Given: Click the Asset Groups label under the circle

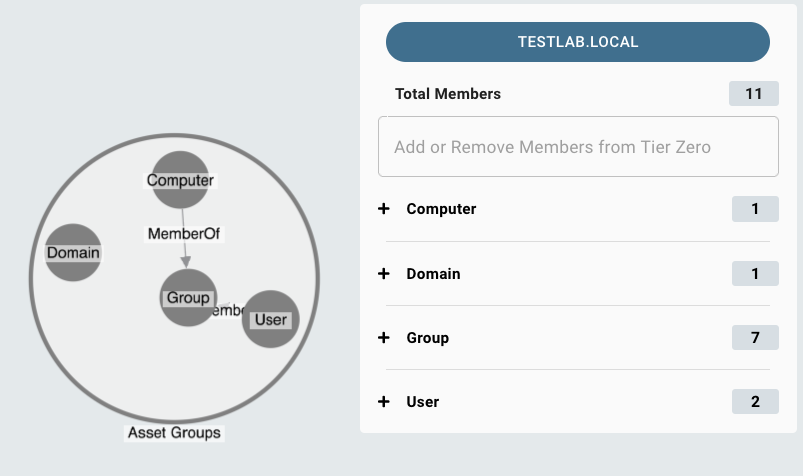Looking at the screenshot, I should coord(174,433).
